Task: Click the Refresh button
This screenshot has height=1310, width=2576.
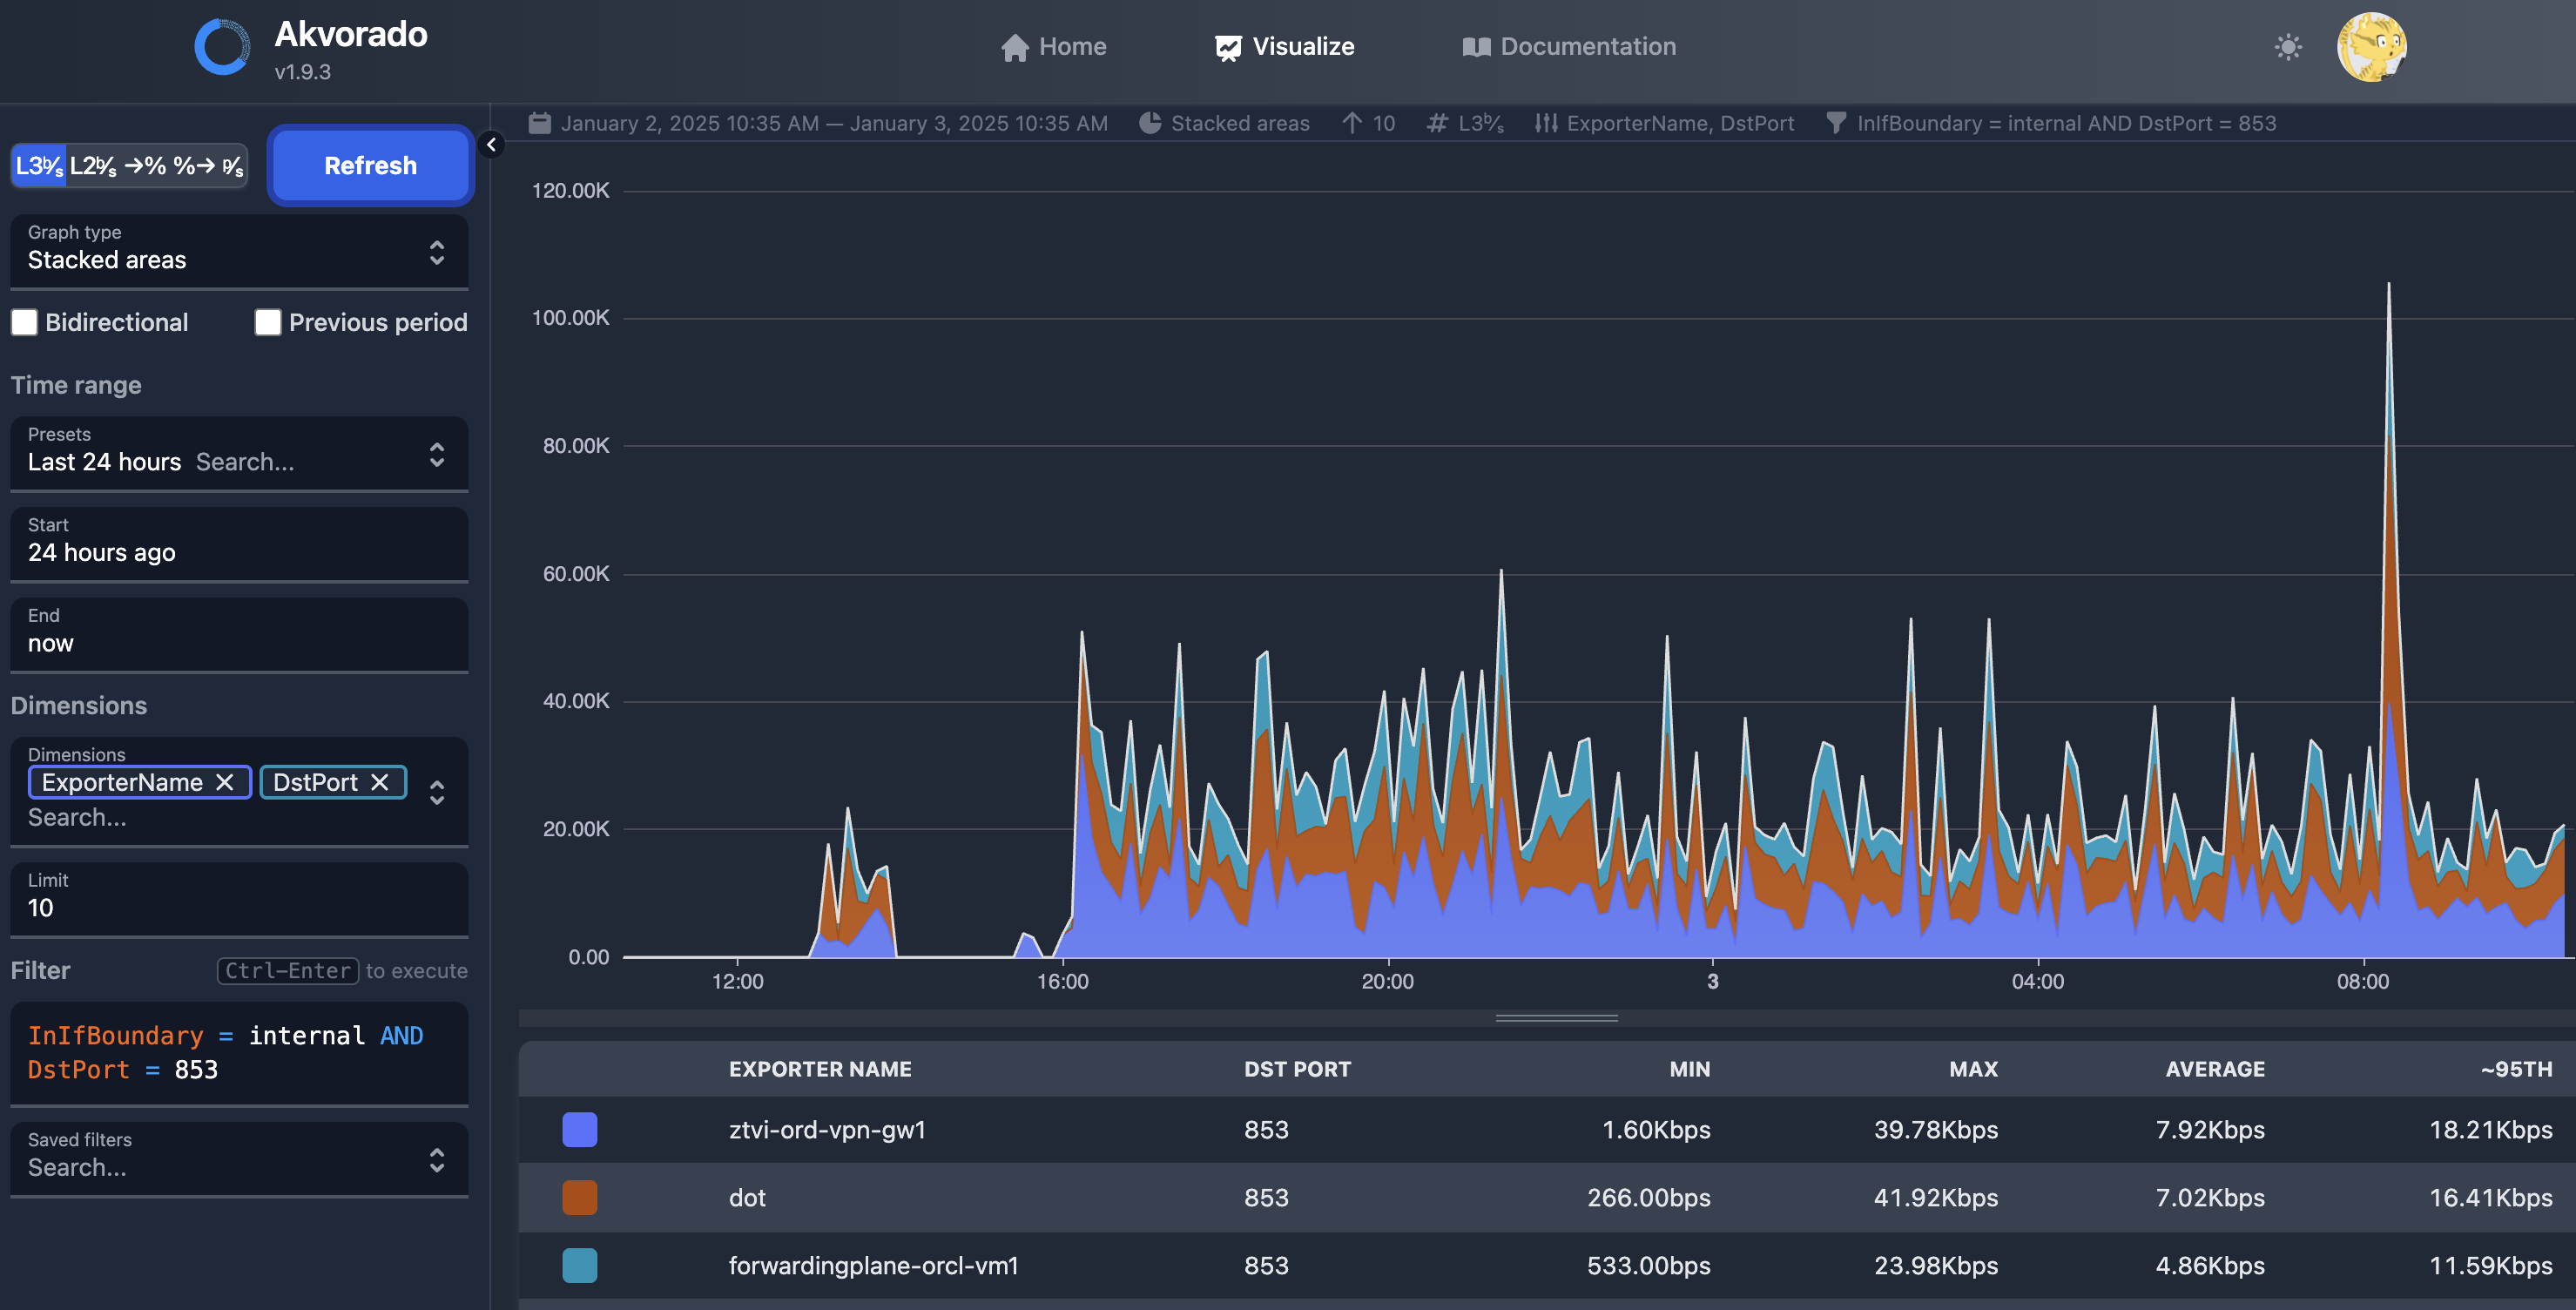Action: [x=370, y=166]
